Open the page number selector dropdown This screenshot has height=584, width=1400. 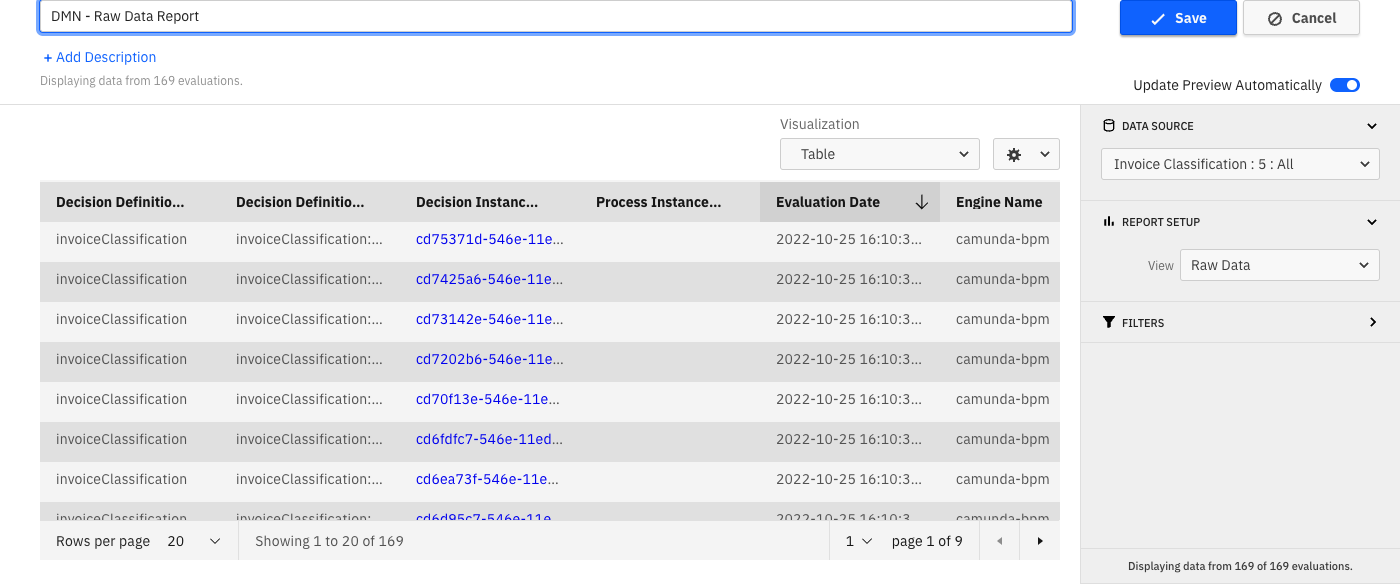click(x=859, y=541)
